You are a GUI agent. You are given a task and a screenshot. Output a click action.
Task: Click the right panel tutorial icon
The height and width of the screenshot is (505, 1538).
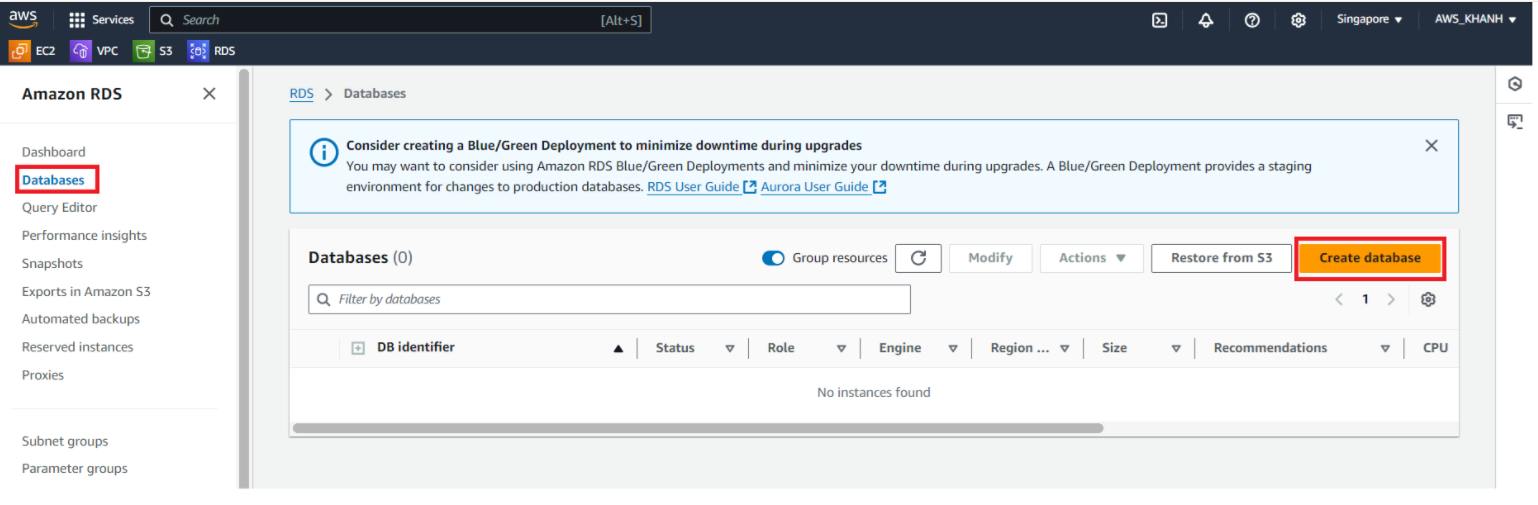click(1515, 121)
